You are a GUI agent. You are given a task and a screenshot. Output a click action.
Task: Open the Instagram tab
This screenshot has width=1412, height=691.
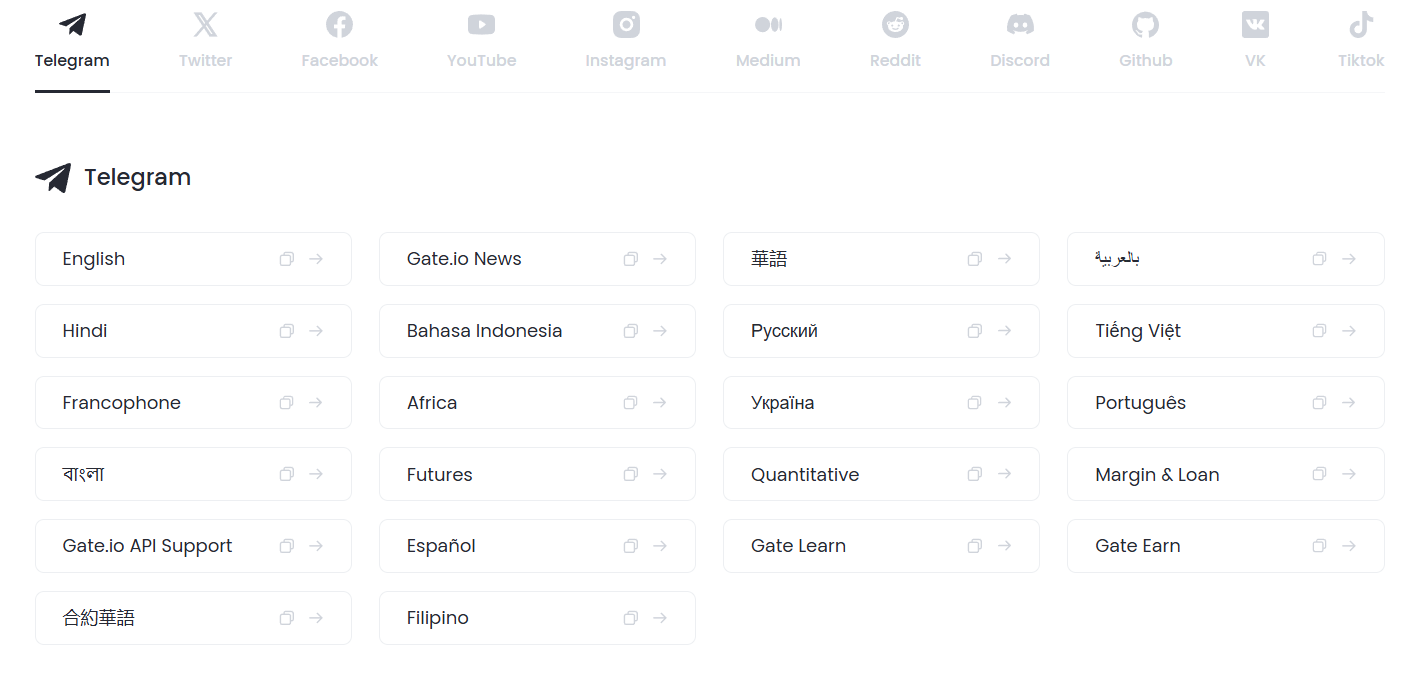(626, 41)
